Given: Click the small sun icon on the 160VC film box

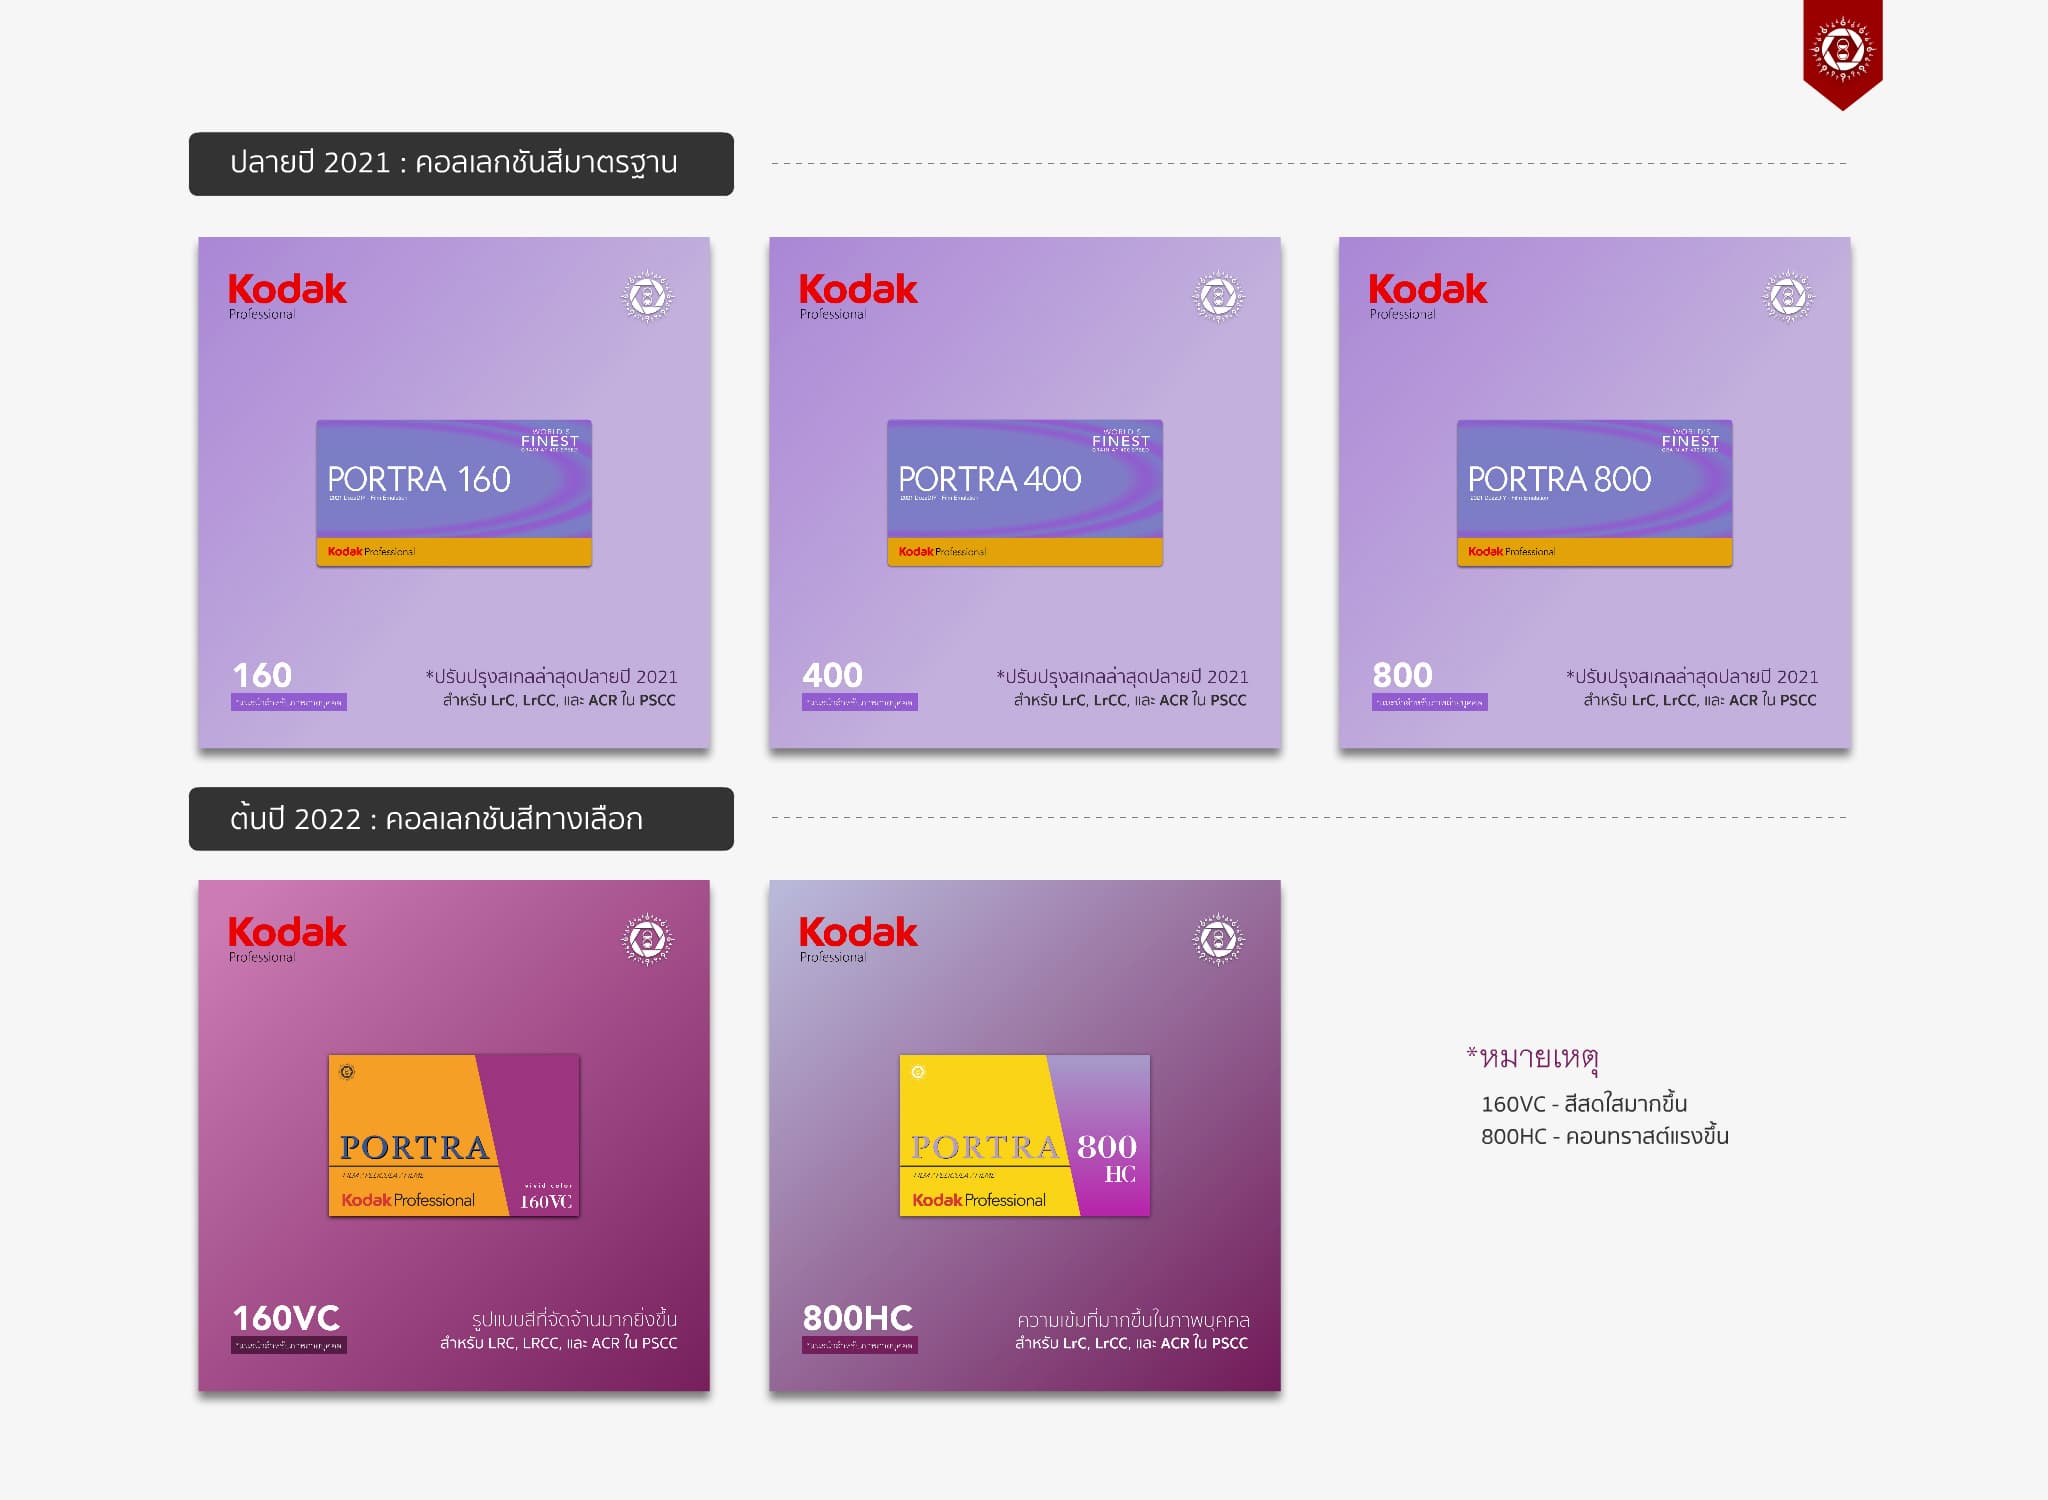Looking at the screenshot, I should tap(347, 1072).
